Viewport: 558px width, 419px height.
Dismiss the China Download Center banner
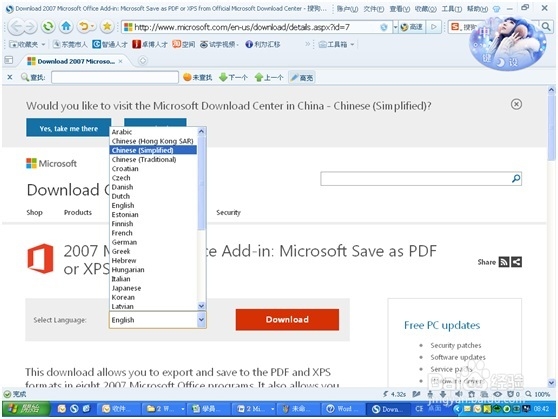pyautogui.click(x=516, y=104)
